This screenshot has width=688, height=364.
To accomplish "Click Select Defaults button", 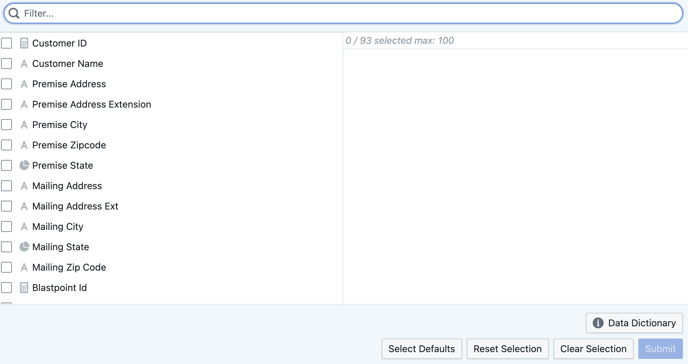I will (x=422, y=349).
